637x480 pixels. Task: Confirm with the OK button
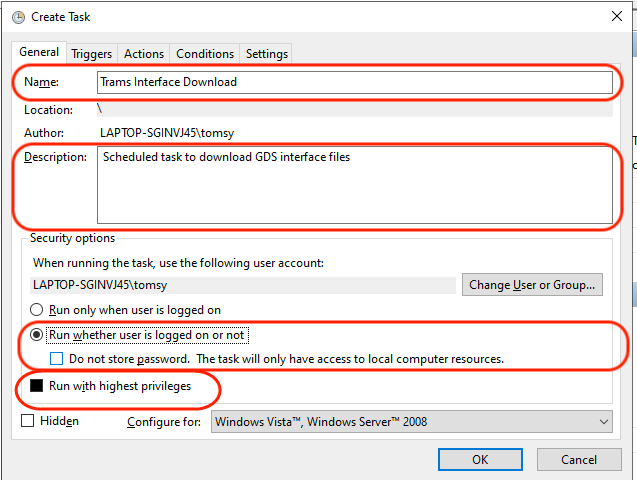click(x=480, y=460)
